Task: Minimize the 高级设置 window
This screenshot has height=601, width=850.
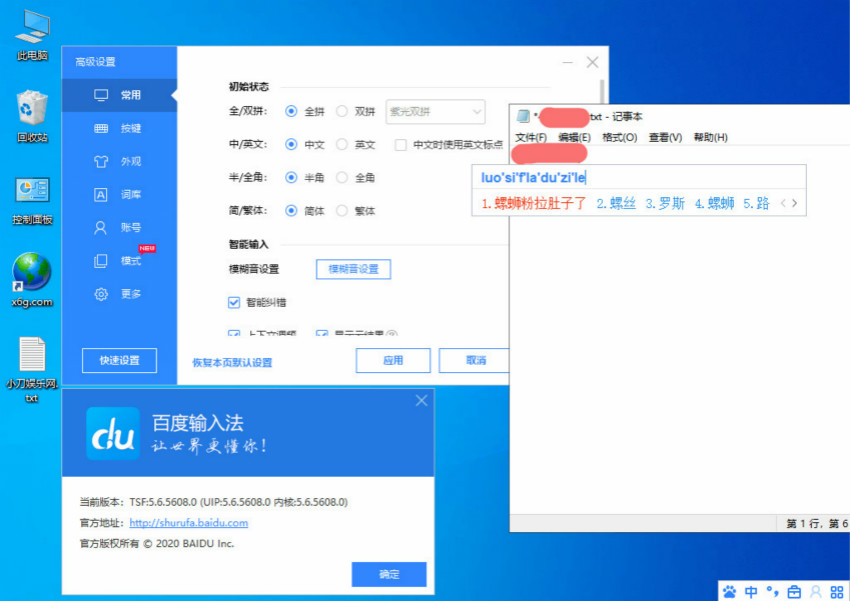Action: [568, 62]
